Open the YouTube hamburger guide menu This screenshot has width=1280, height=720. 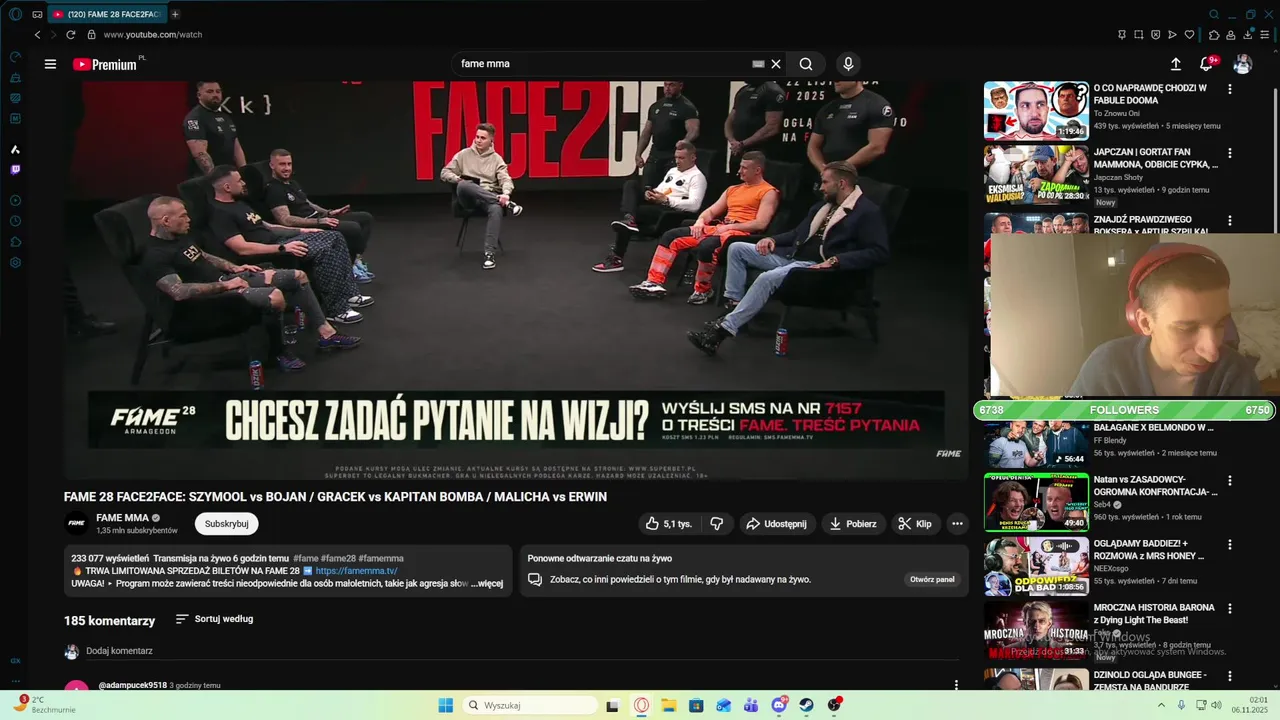point(50,64)
